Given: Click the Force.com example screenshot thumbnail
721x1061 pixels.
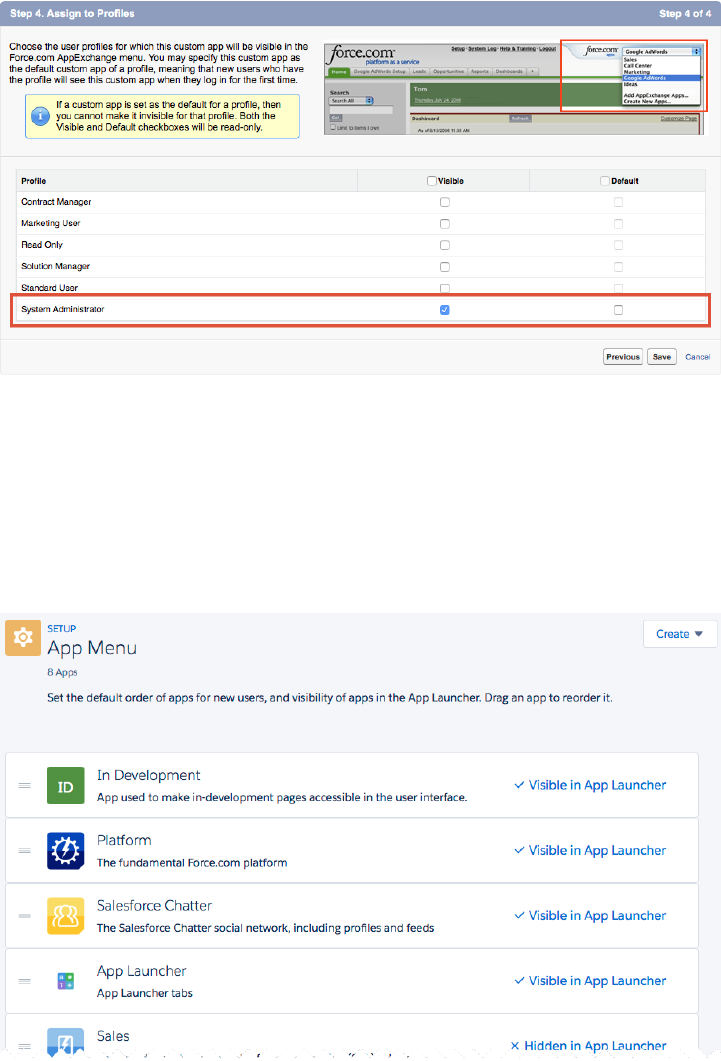Looking at the screenshot, I should coord(515,87).
